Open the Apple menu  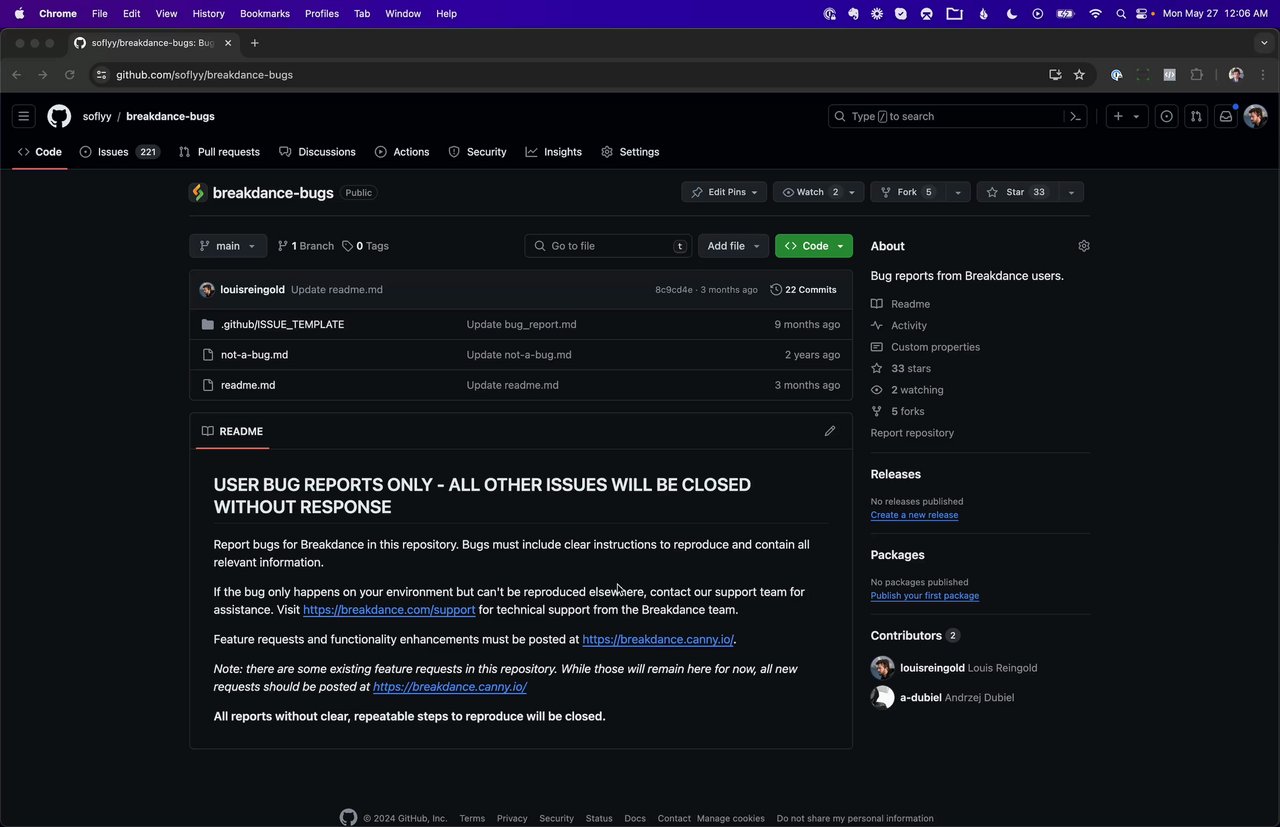tap(19, 13)
